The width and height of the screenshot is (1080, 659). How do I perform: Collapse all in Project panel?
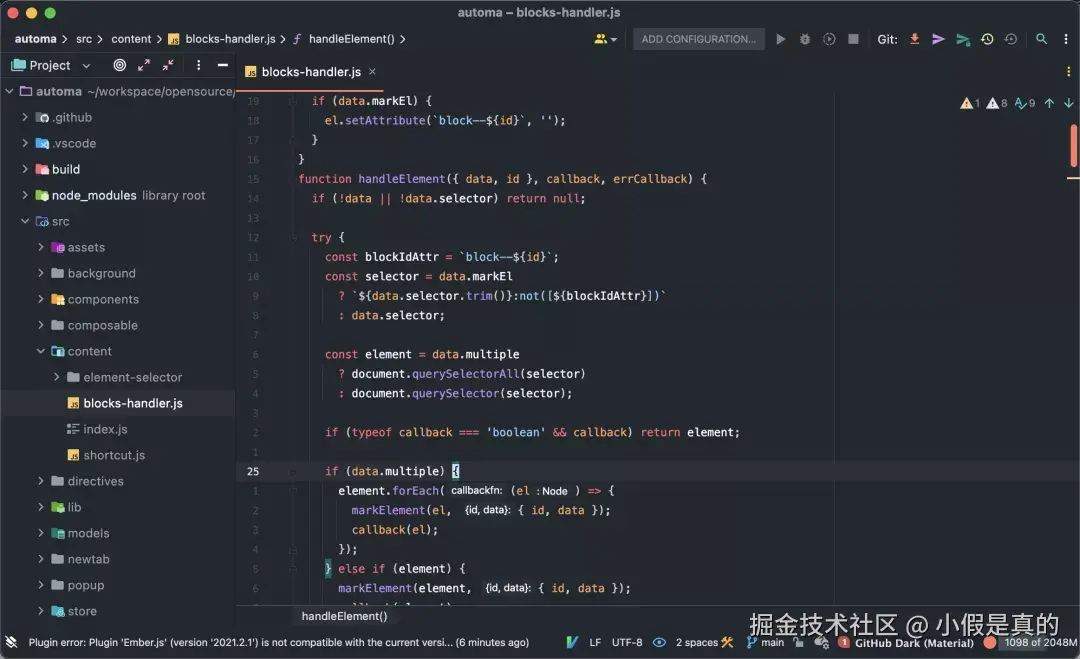coord(168,65)
